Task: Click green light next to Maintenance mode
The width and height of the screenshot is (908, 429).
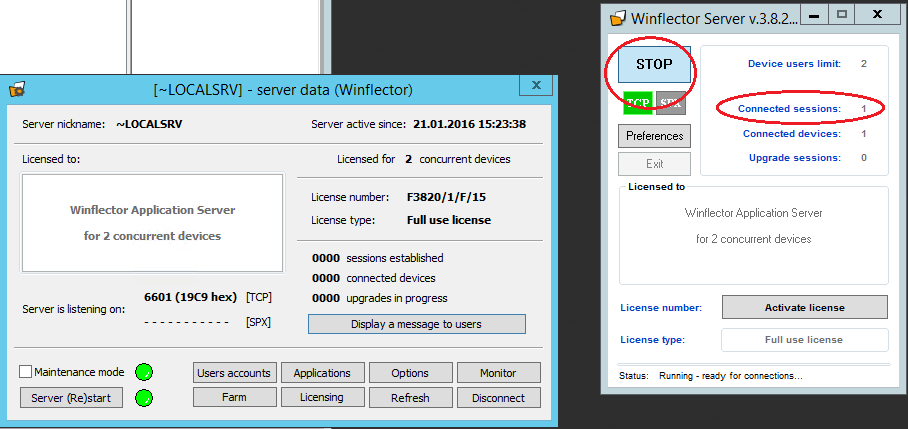Action: point(145,372)
